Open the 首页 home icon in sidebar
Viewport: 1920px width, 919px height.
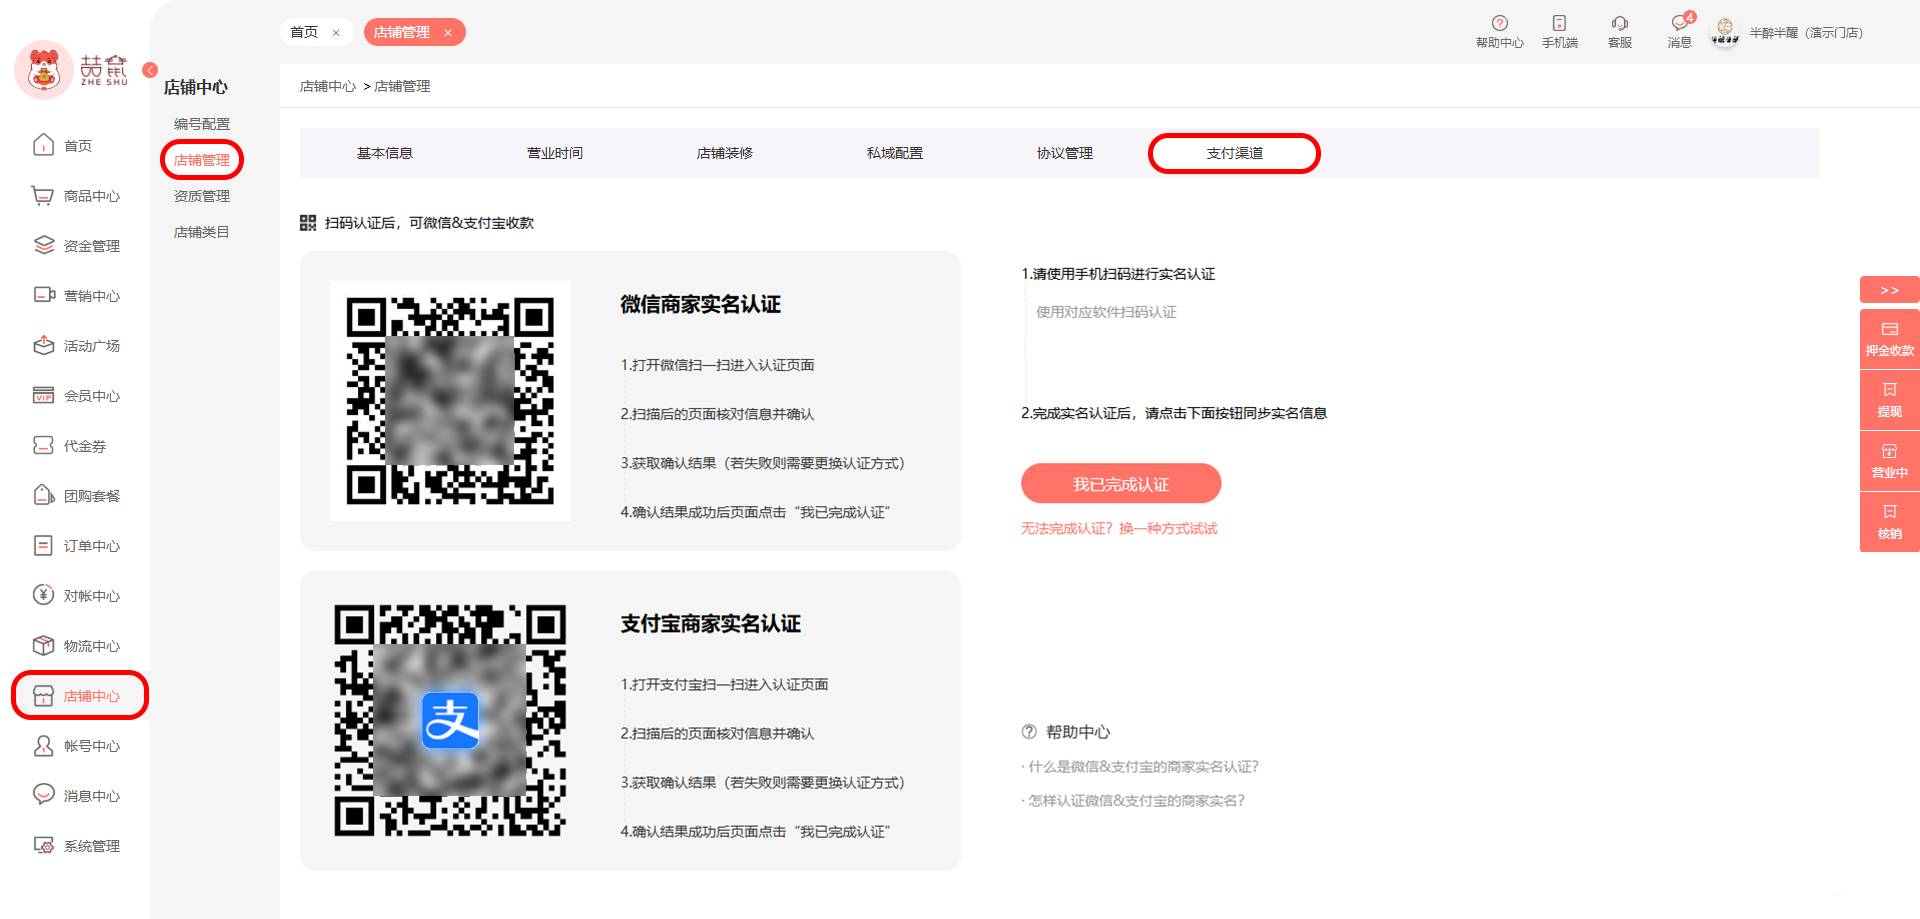click(43, 146)
